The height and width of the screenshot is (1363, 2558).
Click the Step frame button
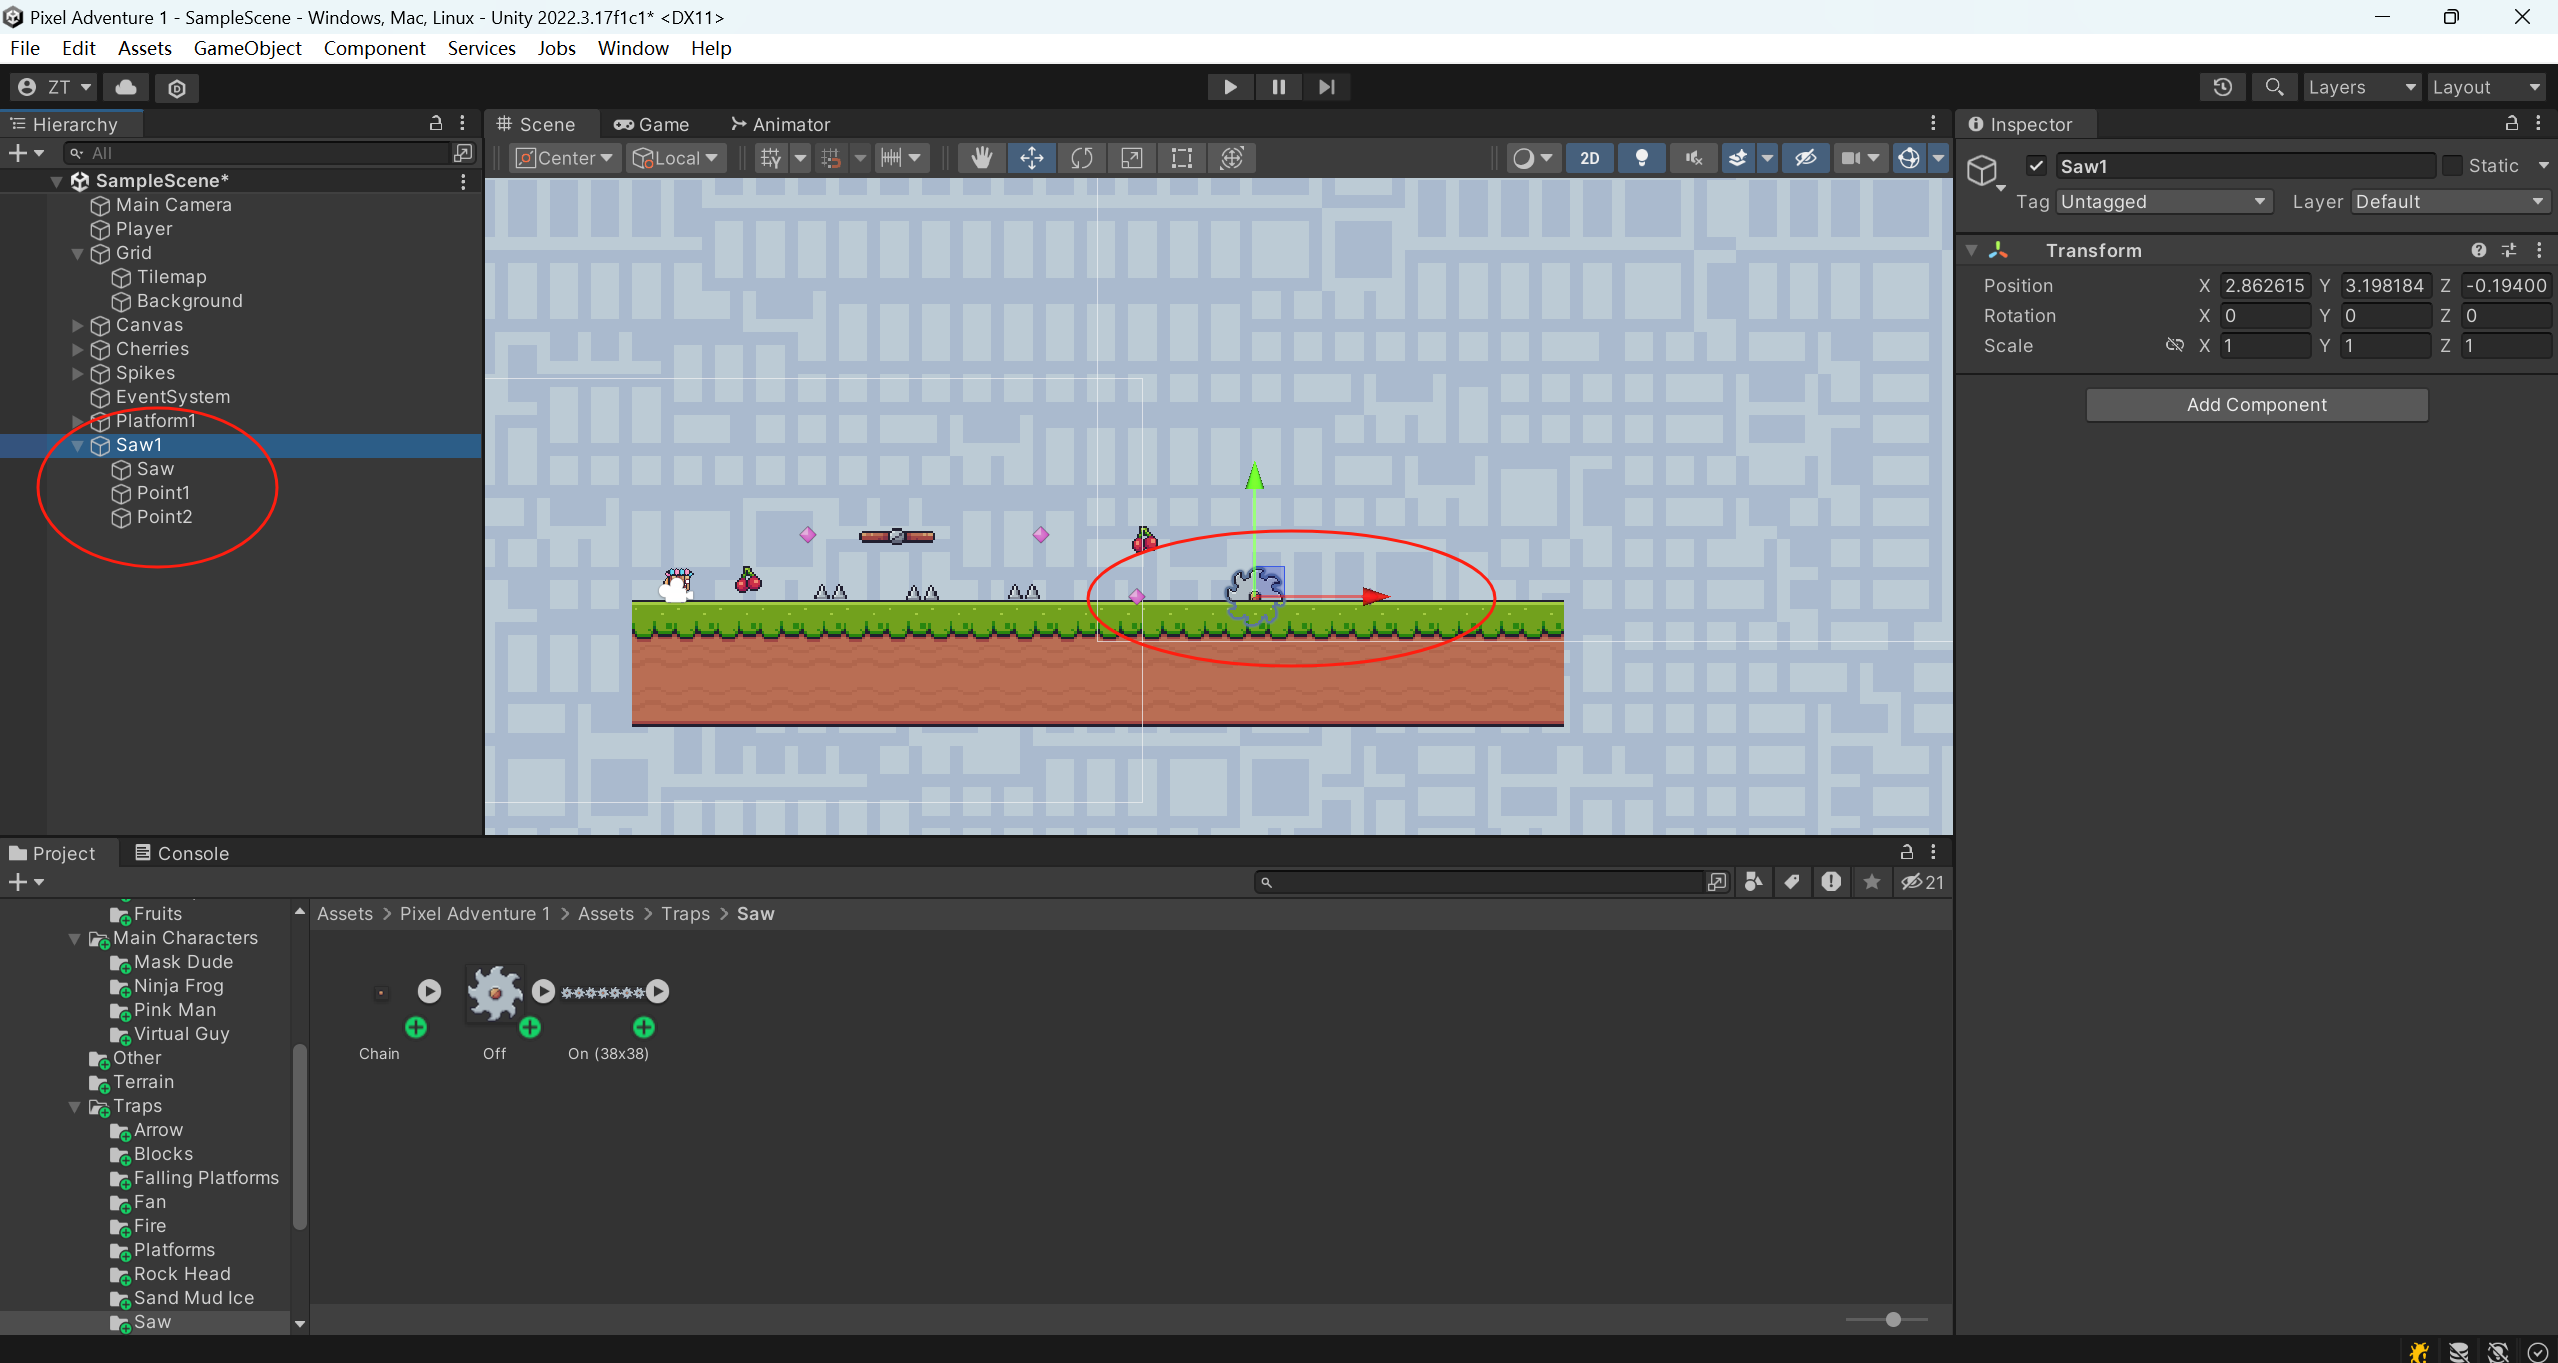coord(1326,87)
